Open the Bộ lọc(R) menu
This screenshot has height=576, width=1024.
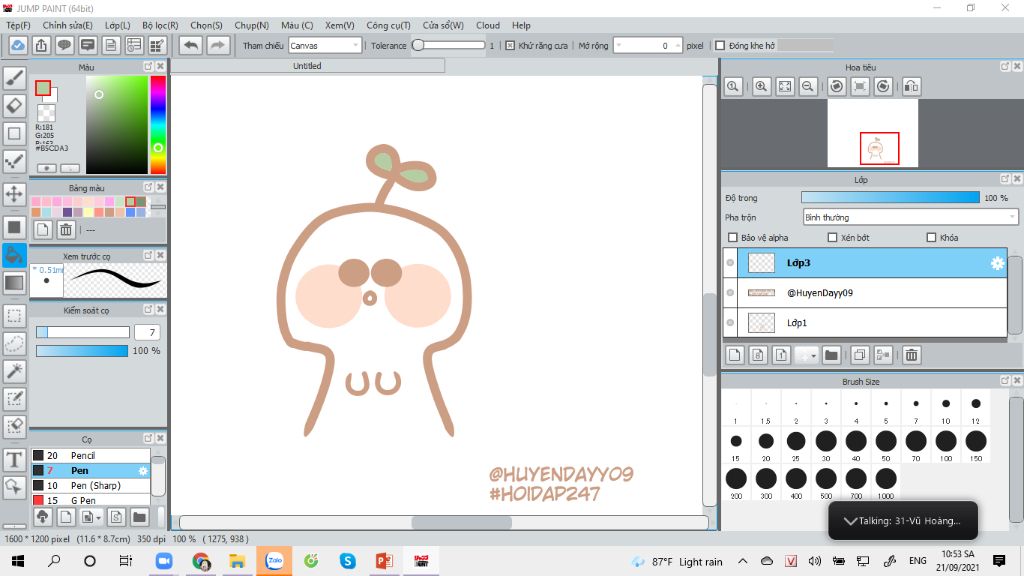[x=161, y=25]
